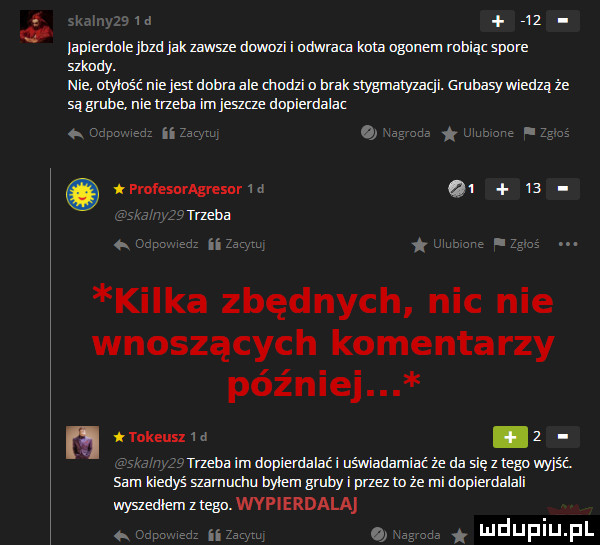Mark ProfesorAgresor's reply as Ulubione
This screenshot has width=600, height=545.
pos(448,244)
